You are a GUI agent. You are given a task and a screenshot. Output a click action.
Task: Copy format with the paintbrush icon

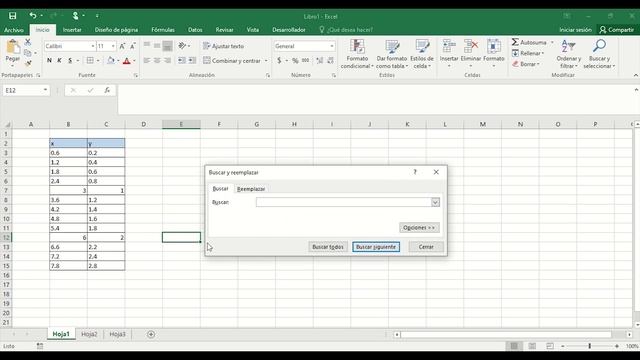click(28, 63)
